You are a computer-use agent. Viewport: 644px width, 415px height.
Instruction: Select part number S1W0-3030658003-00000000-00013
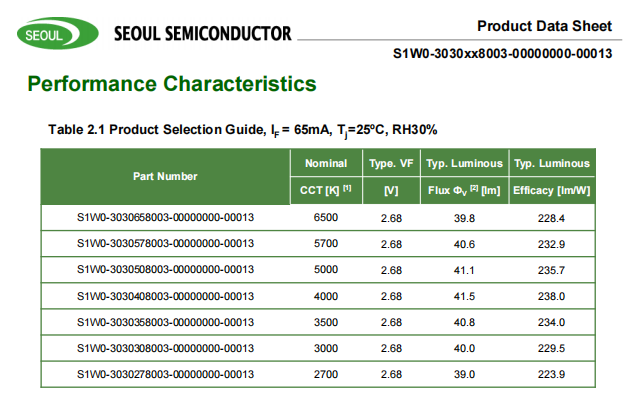click(165, 218)
